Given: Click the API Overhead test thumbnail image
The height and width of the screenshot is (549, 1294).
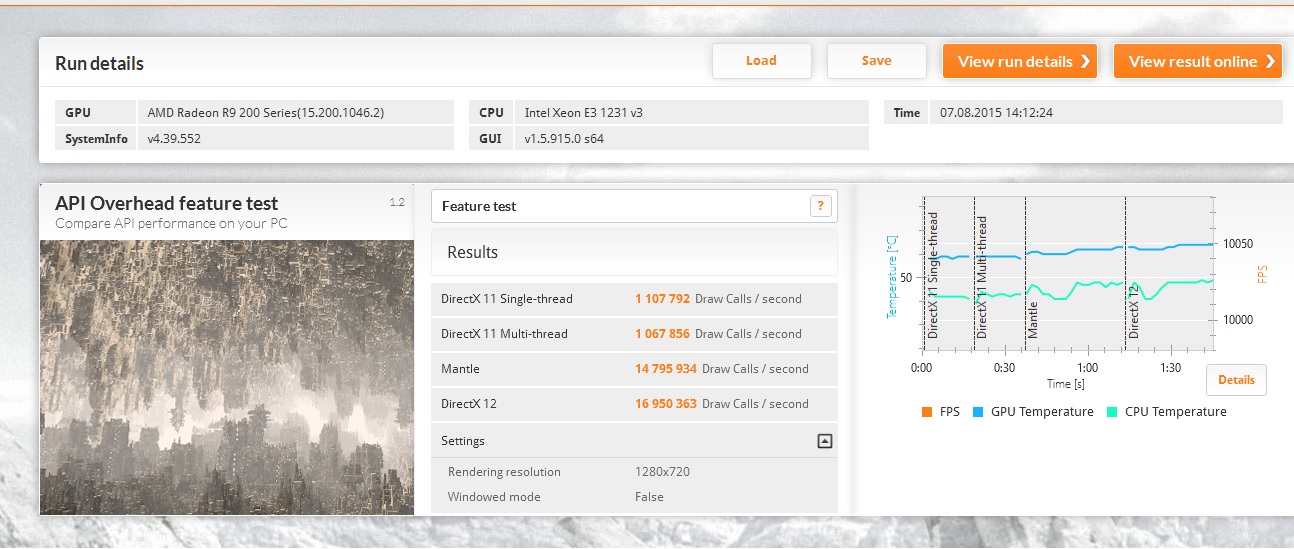Looking at the screenshot, I should [x=227, y=377].
